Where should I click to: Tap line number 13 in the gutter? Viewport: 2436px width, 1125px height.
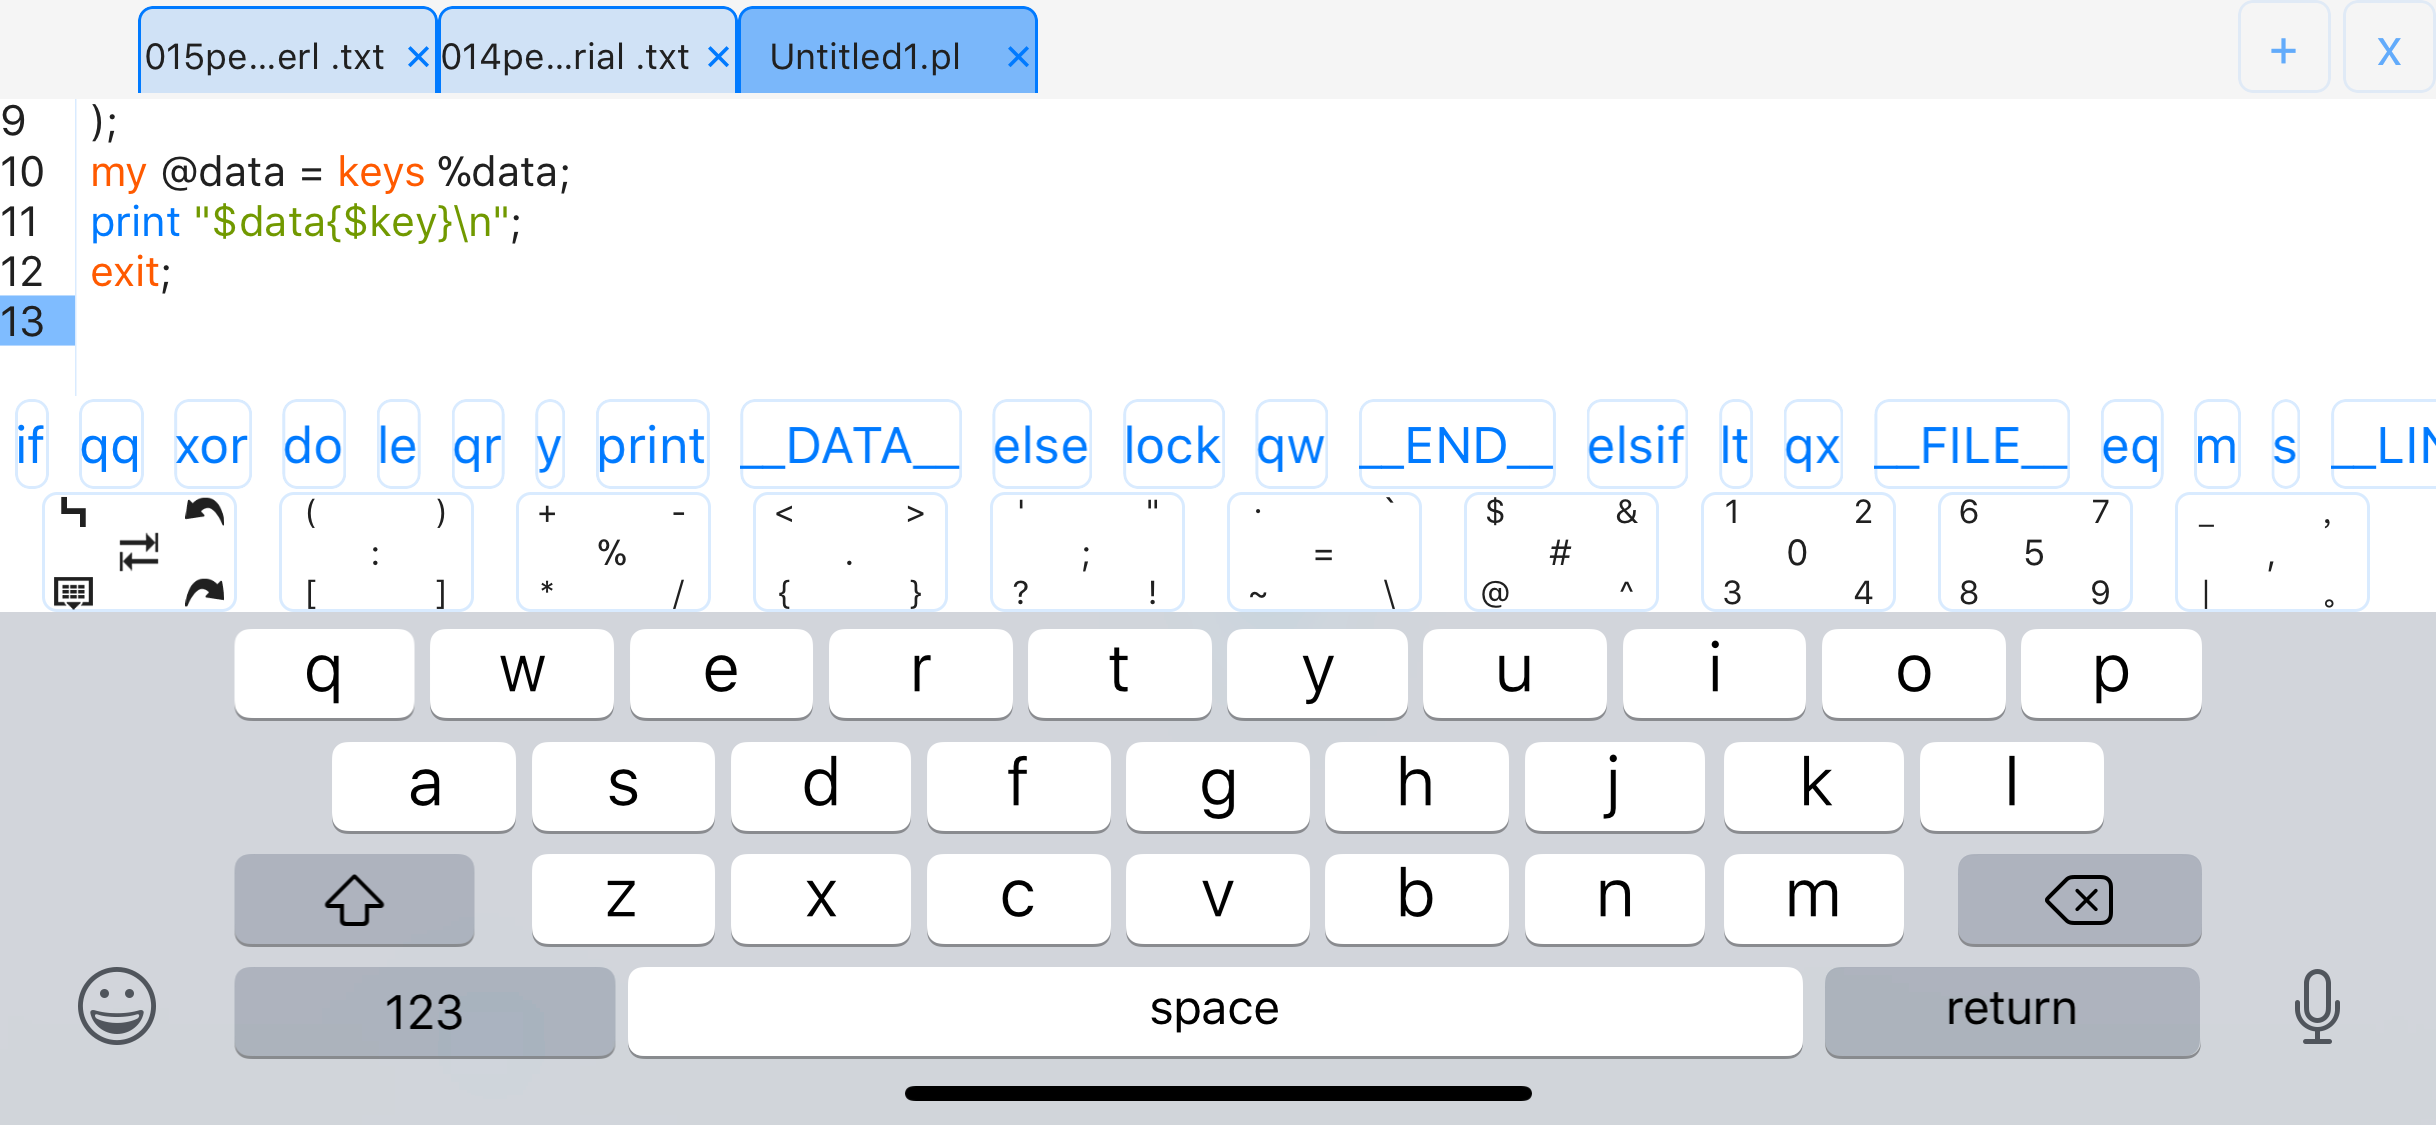click(x=24, y=322)
